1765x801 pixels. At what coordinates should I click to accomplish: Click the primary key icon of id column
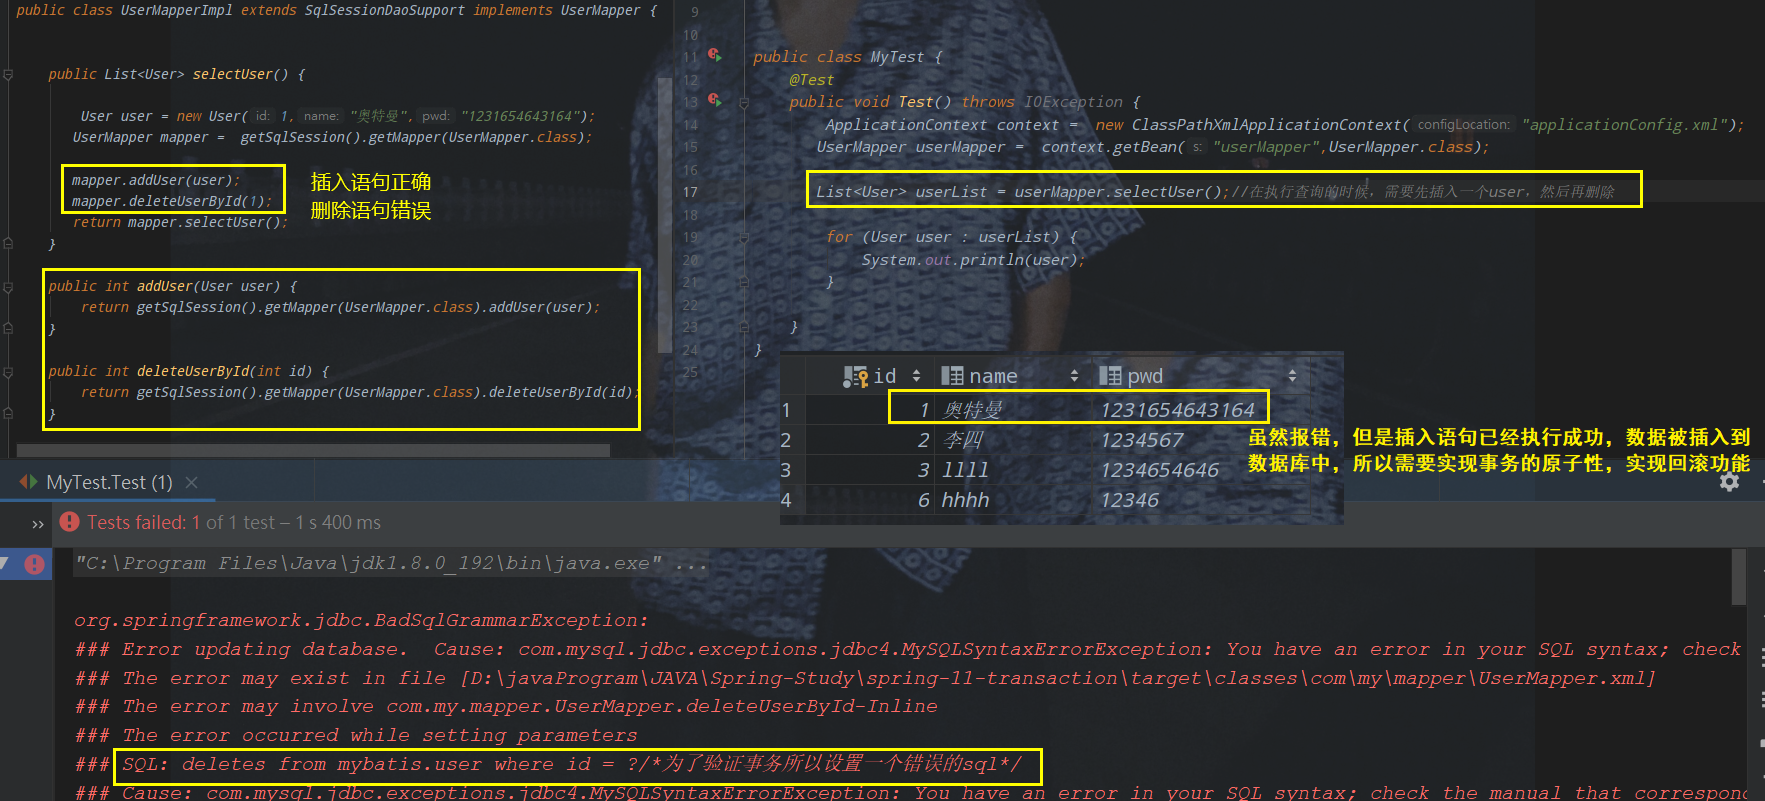coord(856,376)
